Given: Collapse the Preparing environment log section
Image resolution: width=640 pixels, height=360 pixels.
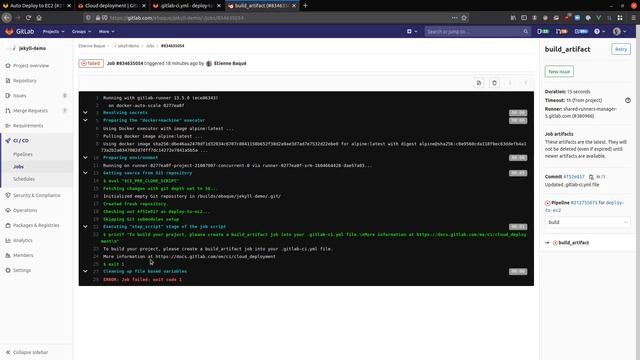Looking at the screenshot, I should 85,158.
